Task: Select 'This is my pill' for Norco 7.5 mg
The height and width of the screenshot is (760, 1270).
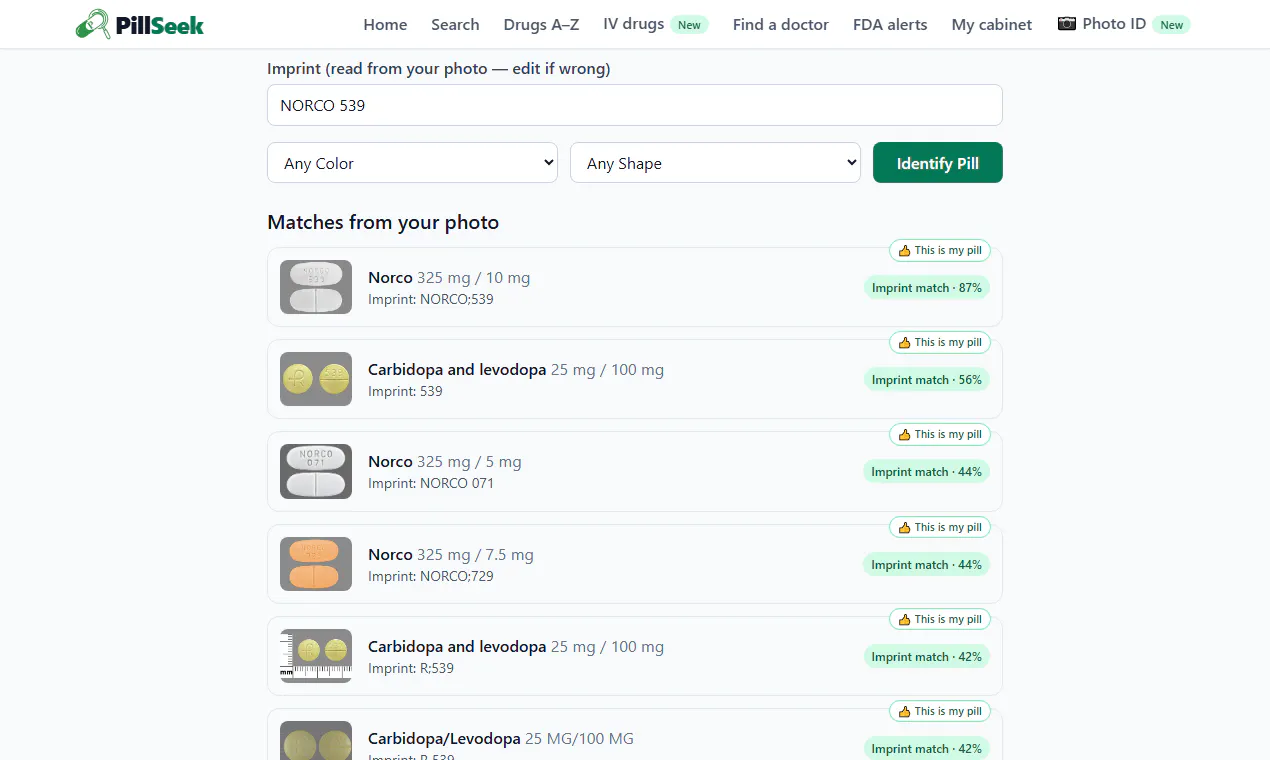Action: (x=940, y=527)
